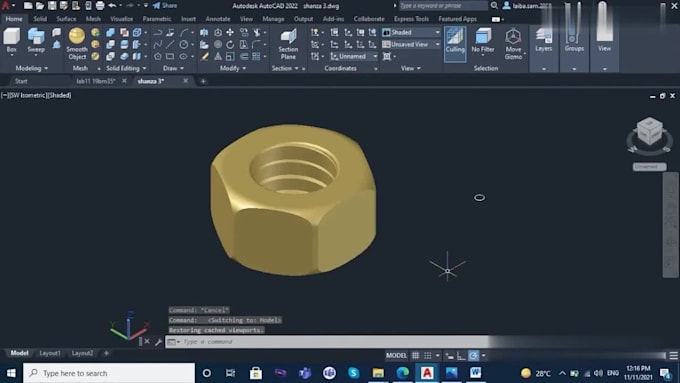Screen dimensions: 680x383
Task: Expand the Modeling panel
Action: pyautogui.click(x=31, y=68)
